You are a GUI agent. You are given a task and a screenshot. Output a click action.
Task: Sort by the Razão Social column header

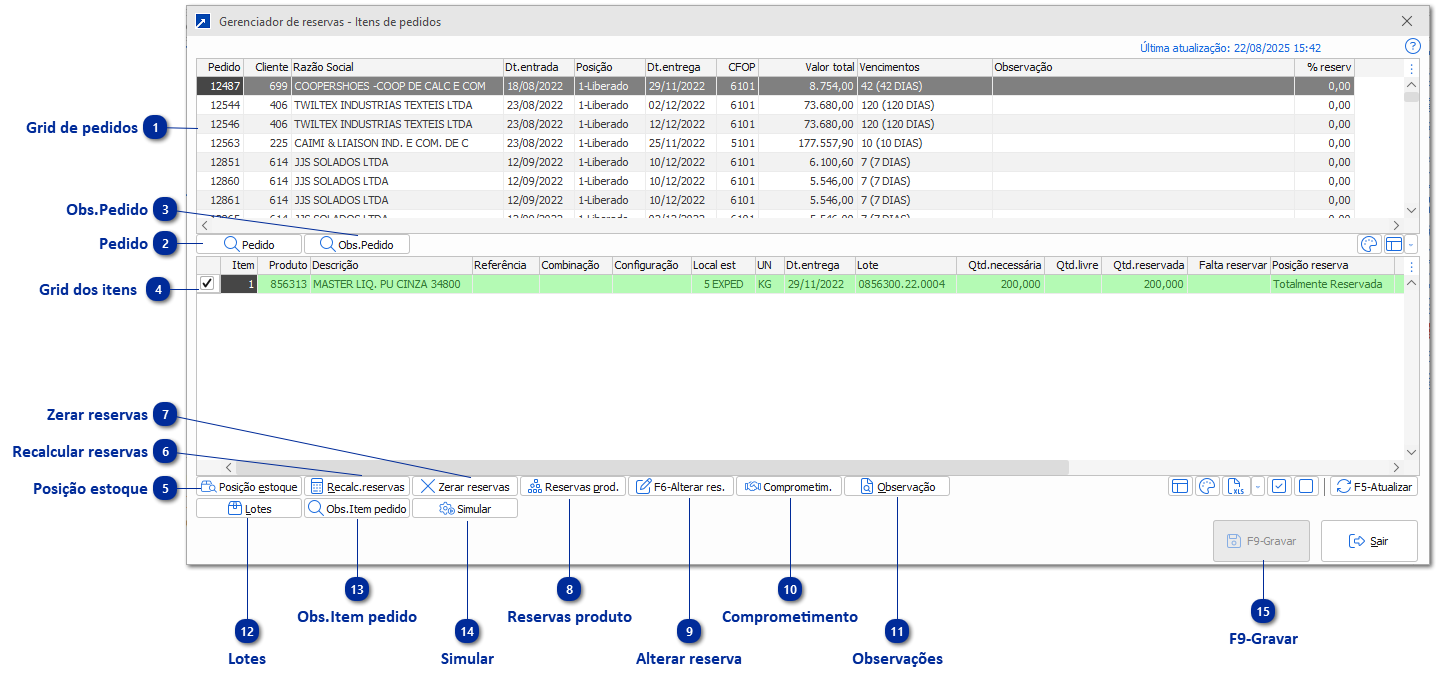point(395,67)
